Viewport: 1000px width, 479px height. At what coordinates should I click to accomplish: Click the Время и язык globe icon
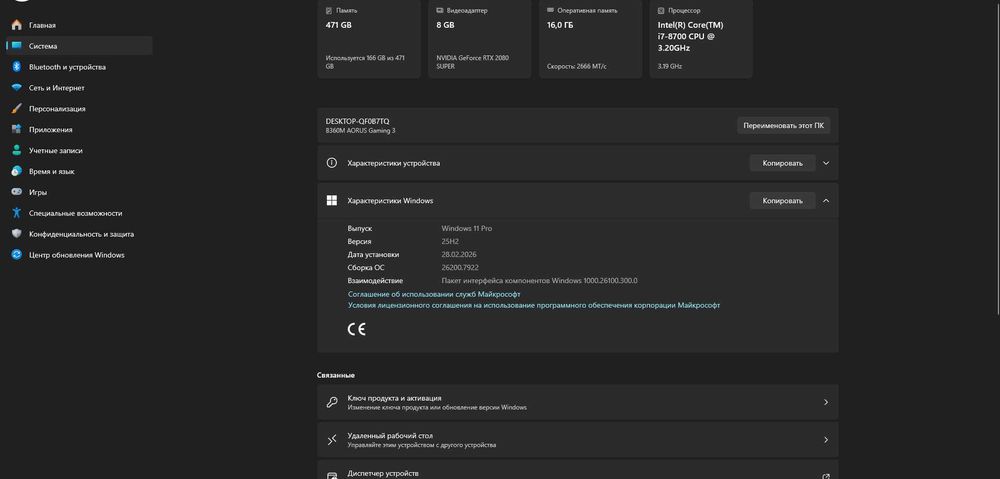(16, 172)
